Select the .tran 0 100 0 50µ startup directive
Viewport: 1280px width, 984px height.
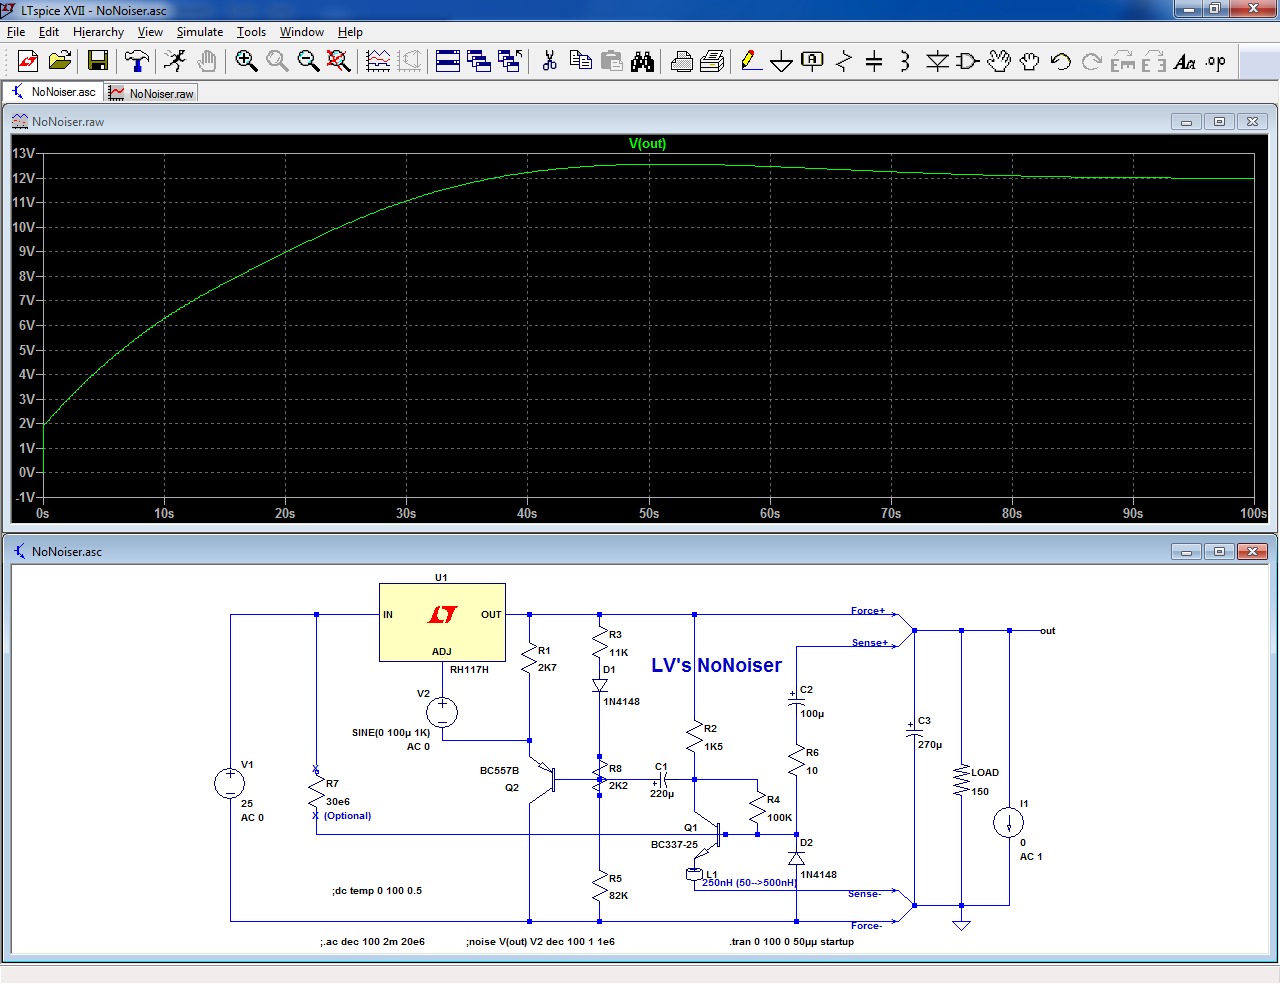792,941
